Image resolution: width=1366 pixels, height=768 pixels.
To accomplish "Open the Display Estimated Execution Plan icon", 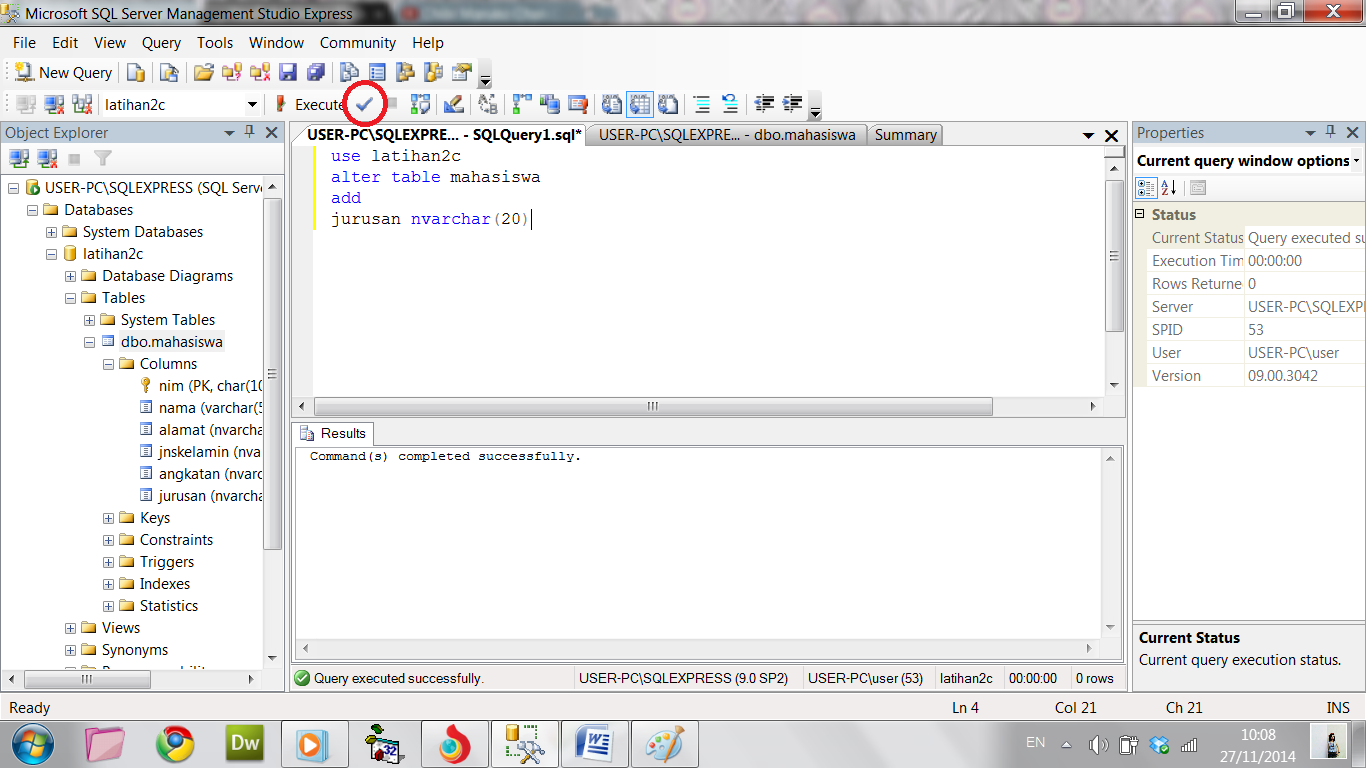I will coord(421,104).
